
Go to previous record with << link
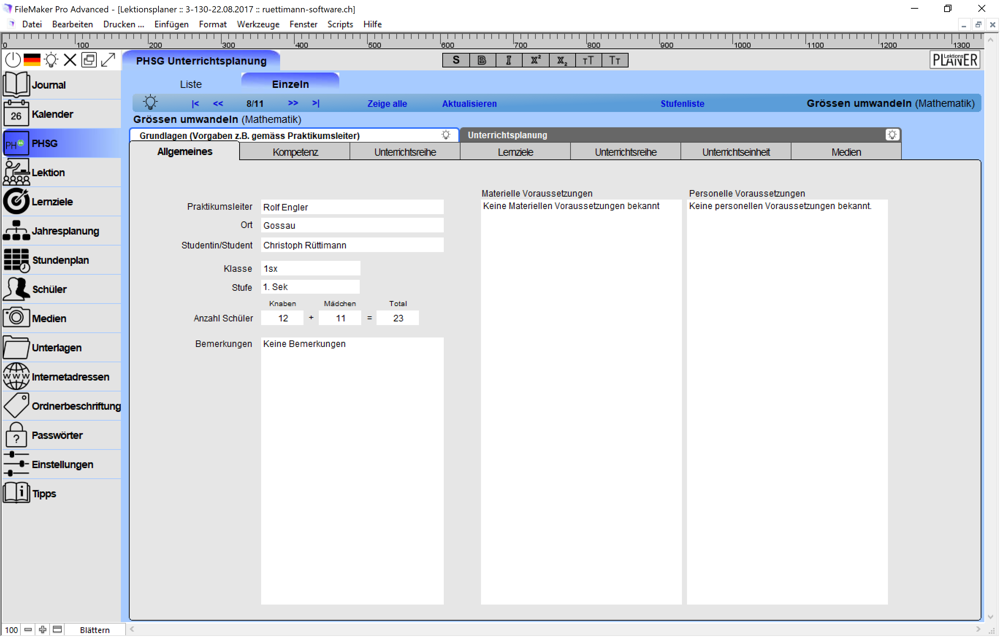click(218, 103)
